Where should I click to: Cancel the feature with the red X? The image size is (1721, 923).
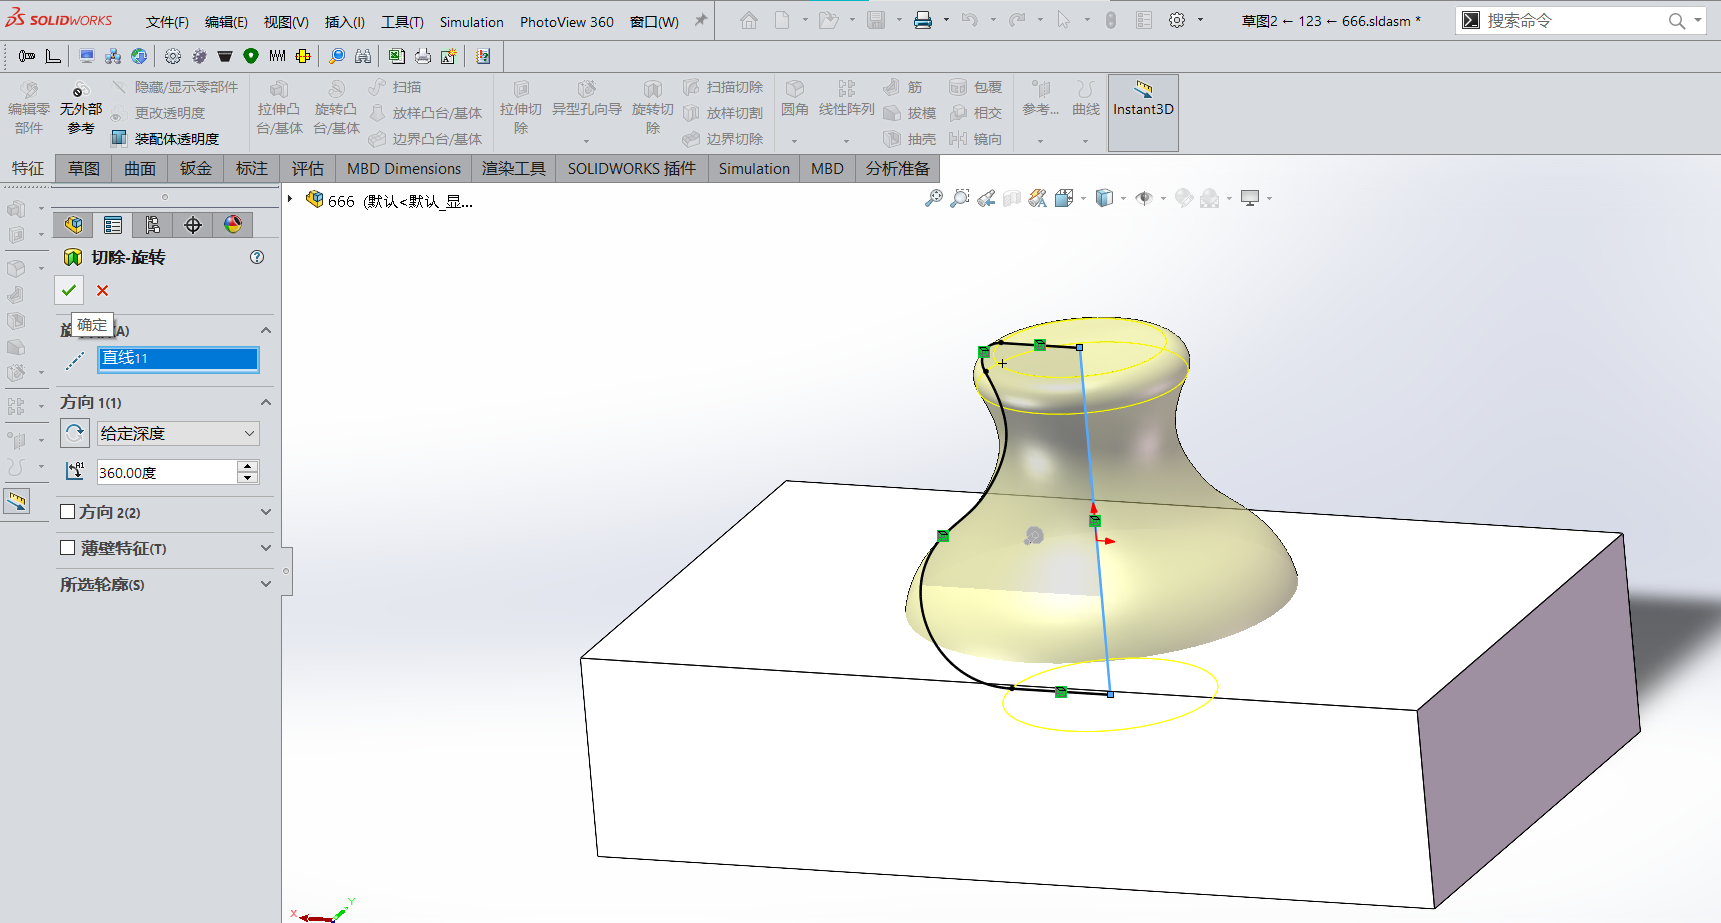pyautogui.click(x=101, y=290)
